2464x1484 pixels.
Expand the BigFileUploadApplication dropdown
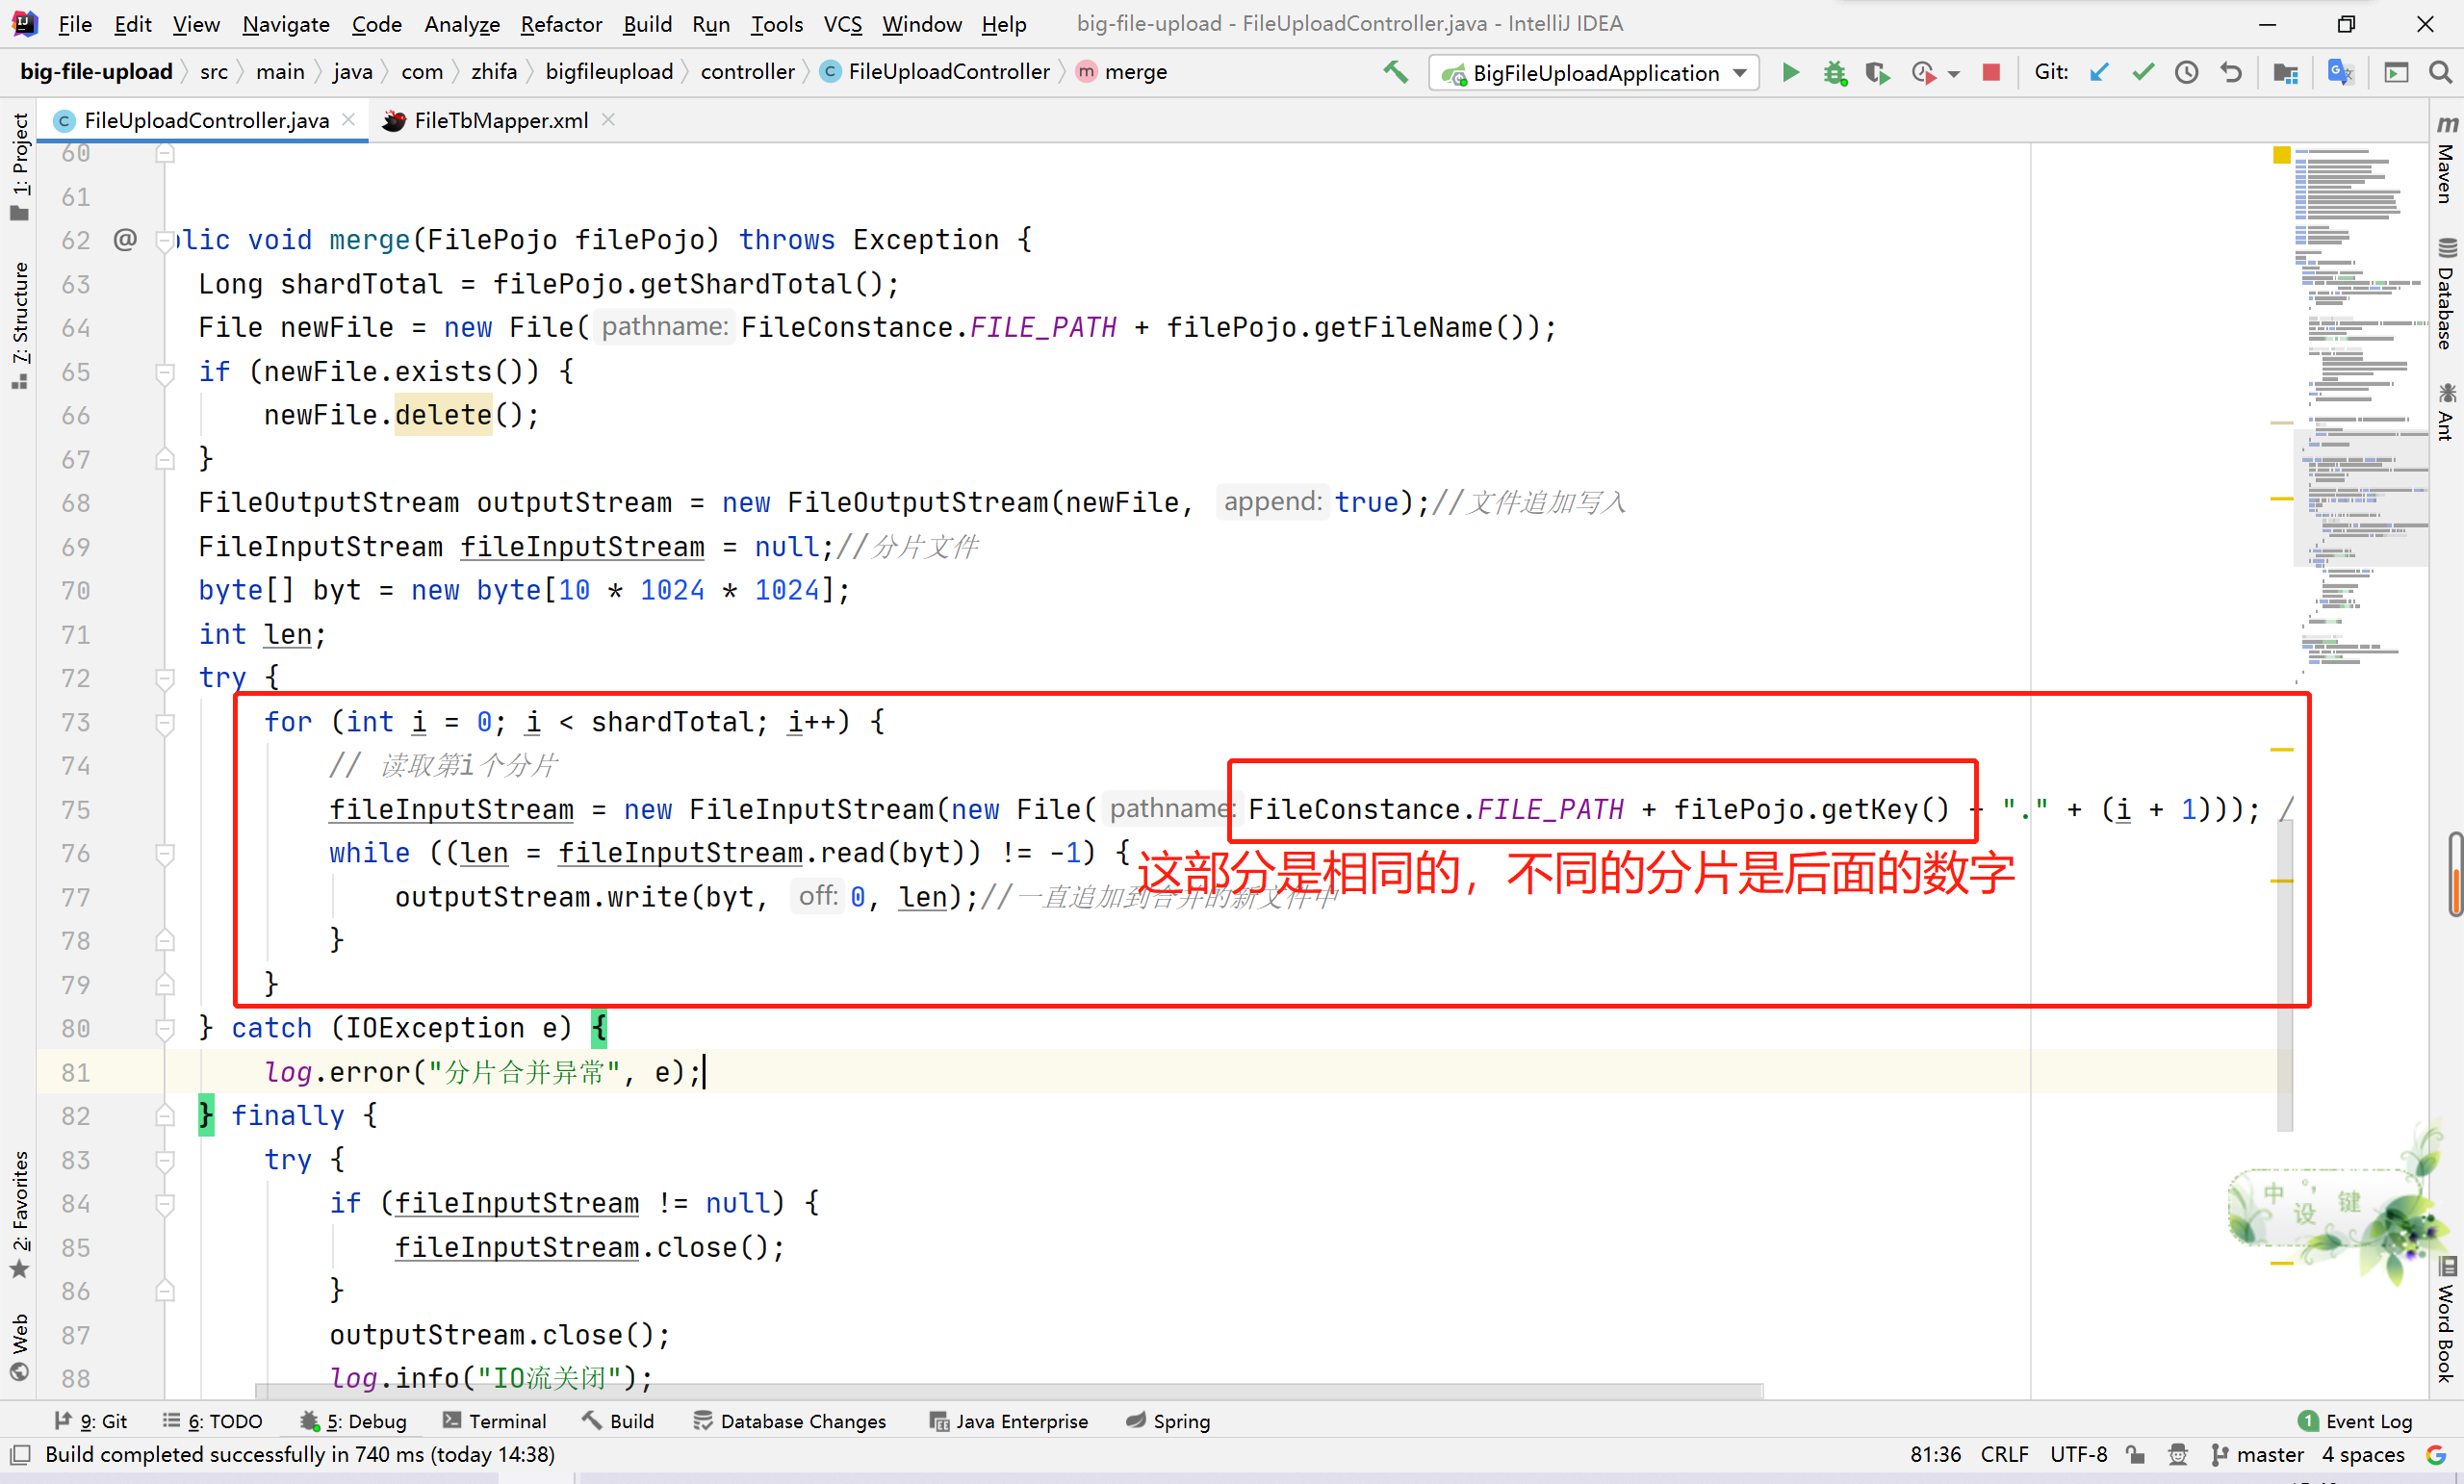[1739, 72]
